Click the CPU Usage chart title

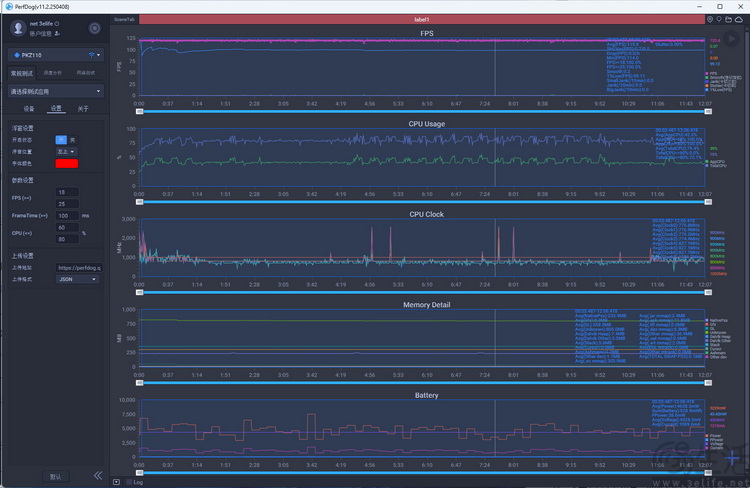(427, 124)
